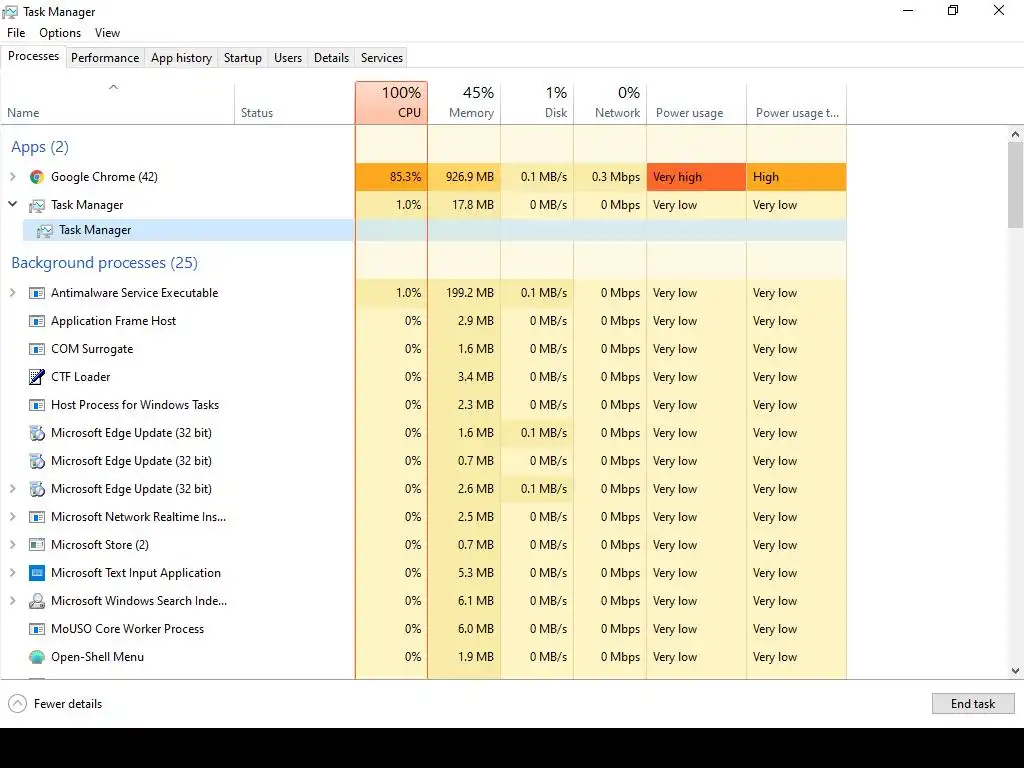Sort by the Name column header
1024x768 pixels.
click(118, 103)
